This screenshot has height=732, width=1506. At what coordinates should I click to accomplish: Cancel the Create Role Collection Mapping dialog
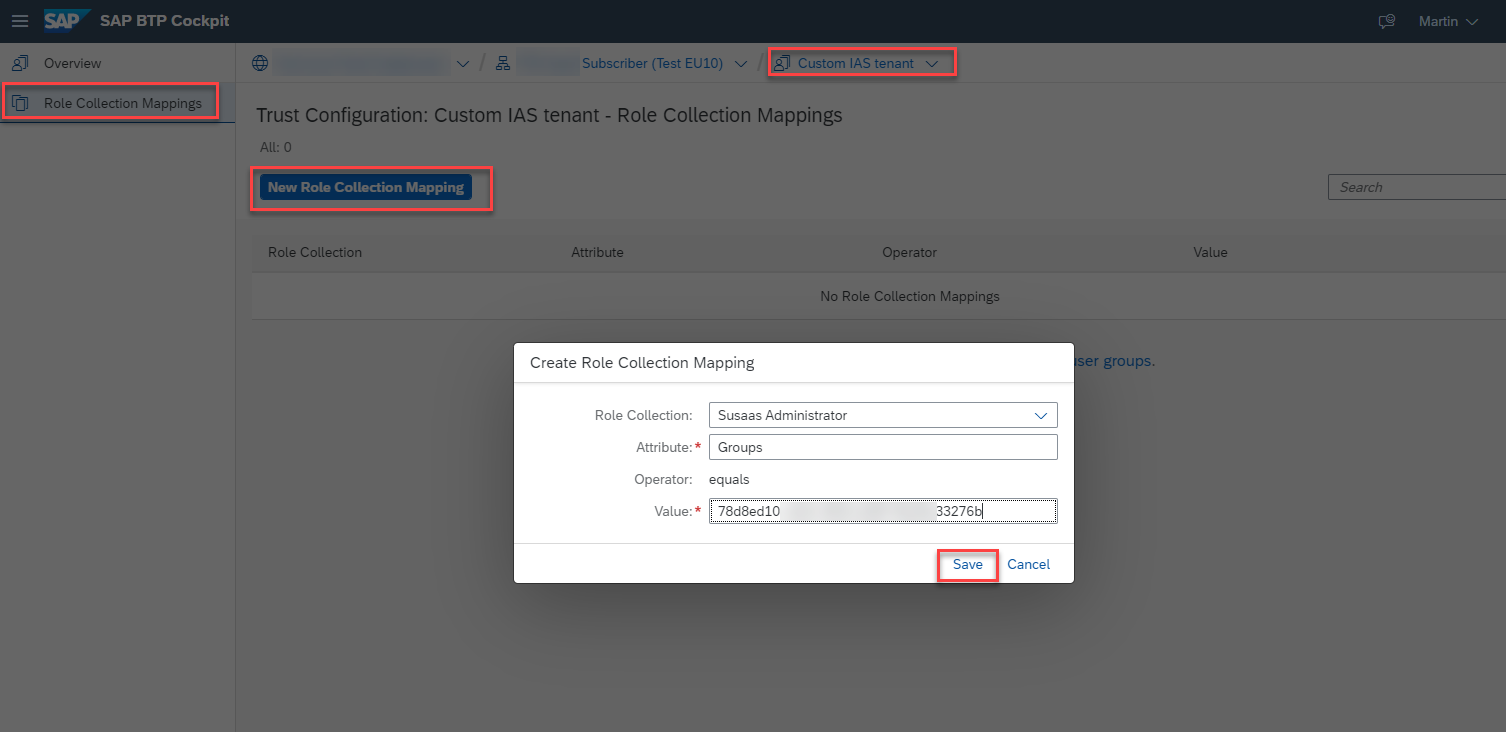pos(1028,564)
